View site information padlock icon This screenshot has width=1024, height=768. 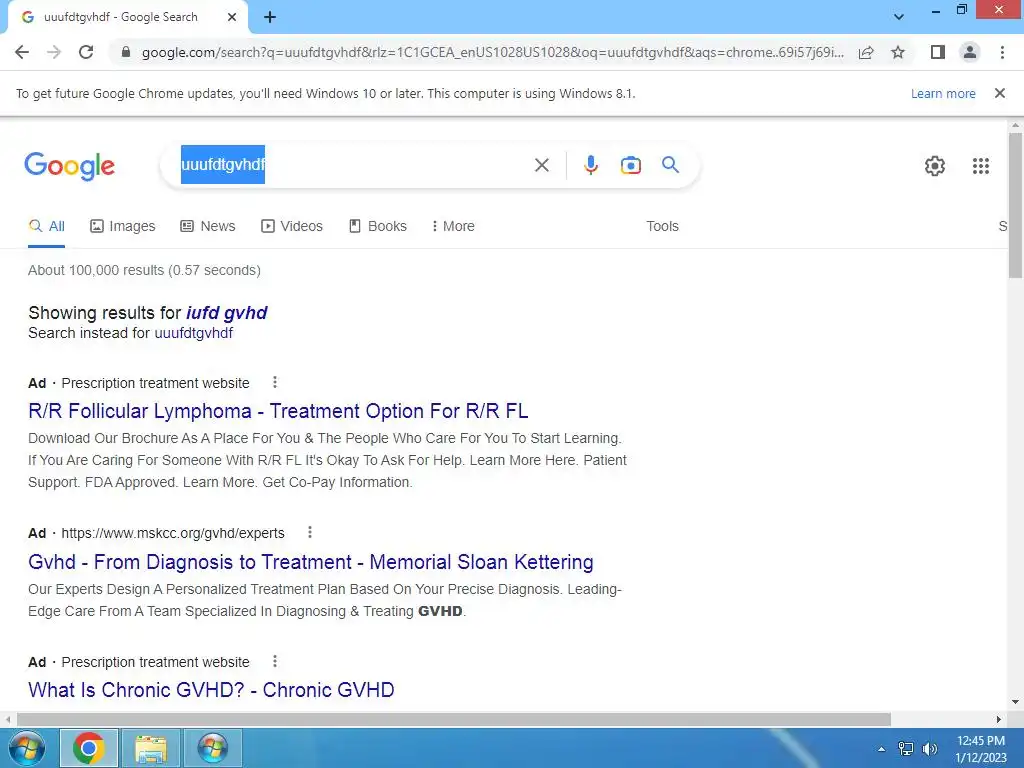coord(126,52)
